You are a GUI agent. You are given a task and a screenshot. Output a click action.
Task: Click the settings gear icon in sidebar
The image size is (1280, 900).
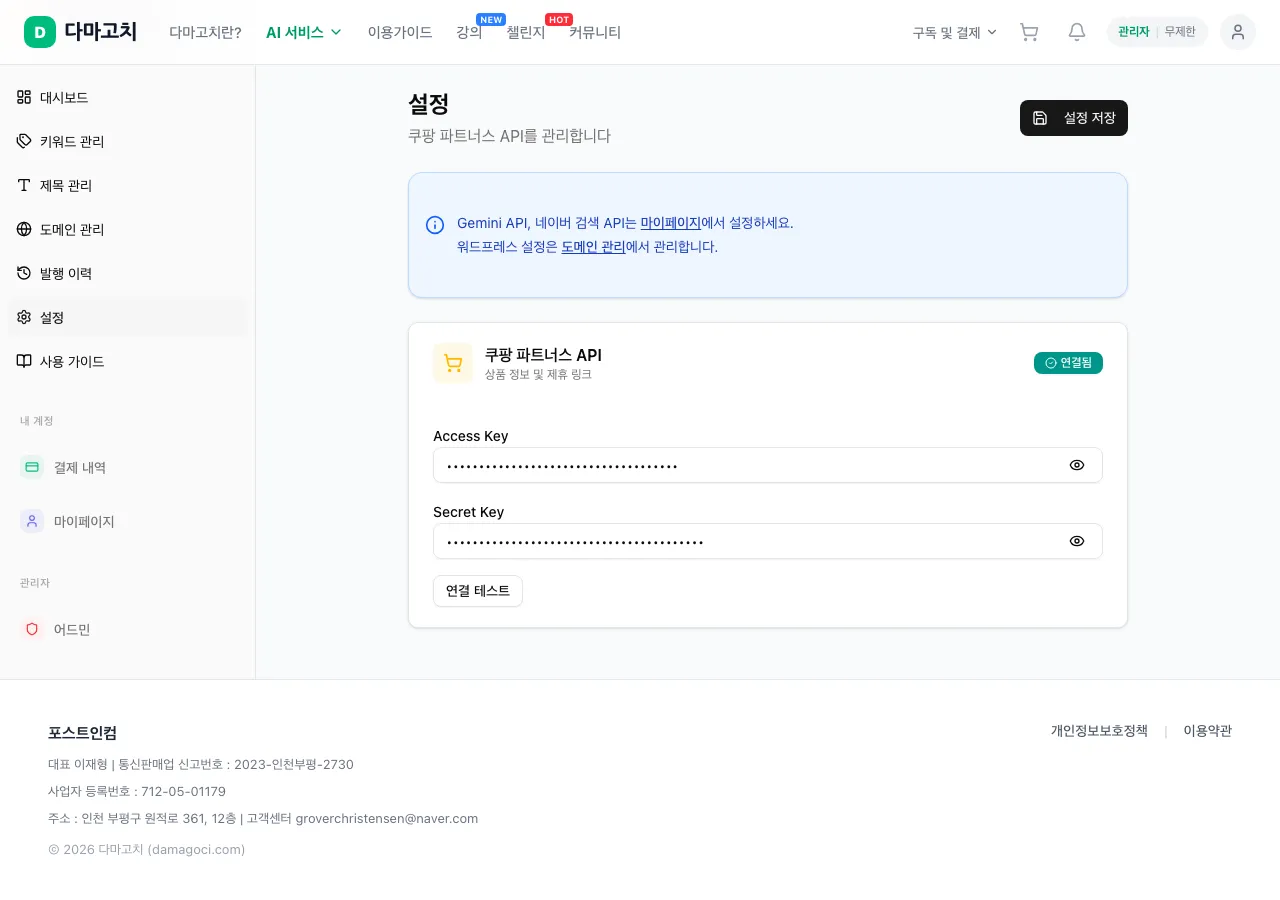coord(24,317)
